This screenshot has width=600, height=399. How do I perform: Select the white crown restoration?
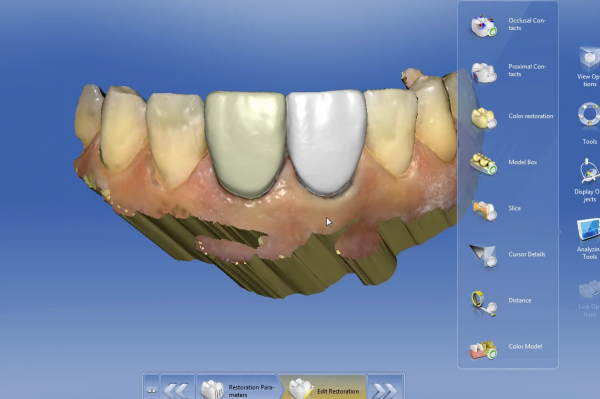point(326,142)
